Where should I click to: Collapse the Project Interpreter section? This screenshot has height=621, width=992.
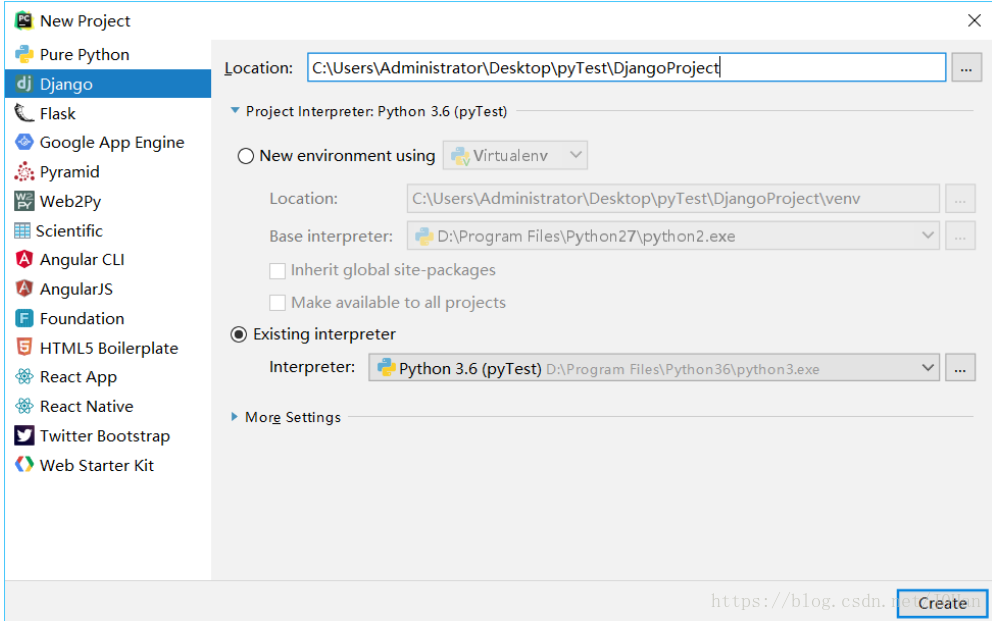235,111
